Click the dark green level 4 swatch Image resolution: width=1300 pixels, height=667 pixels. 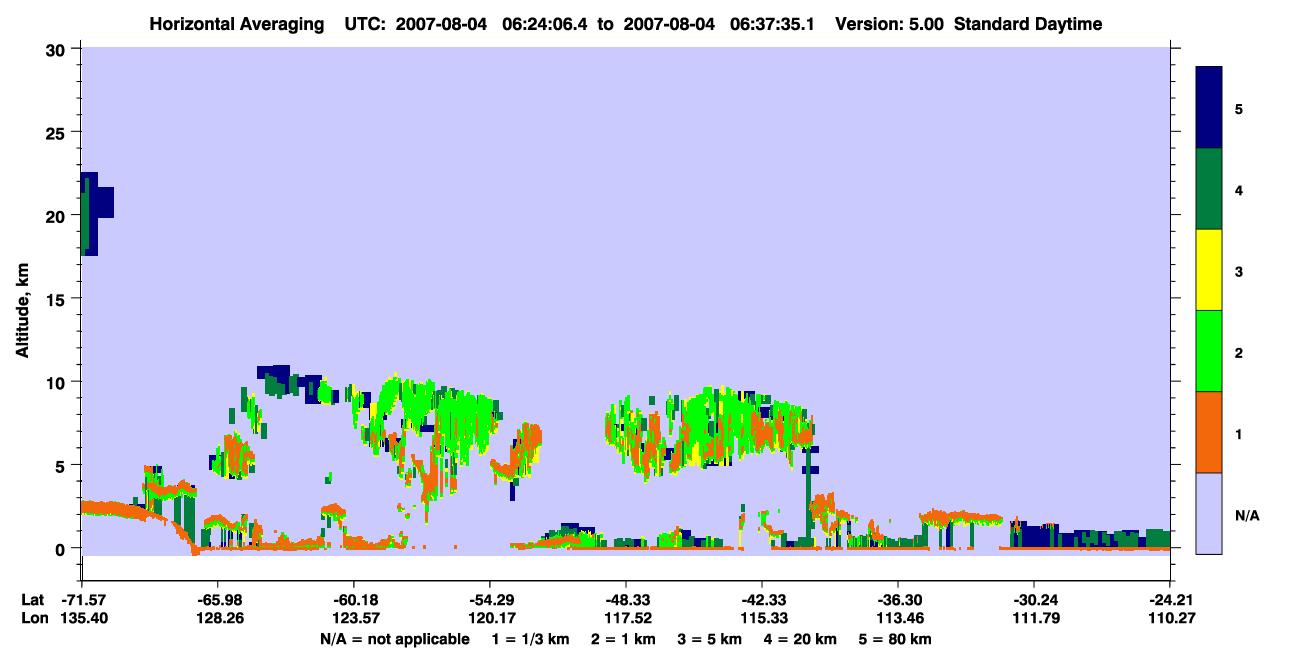click(x=1209, y=189)
